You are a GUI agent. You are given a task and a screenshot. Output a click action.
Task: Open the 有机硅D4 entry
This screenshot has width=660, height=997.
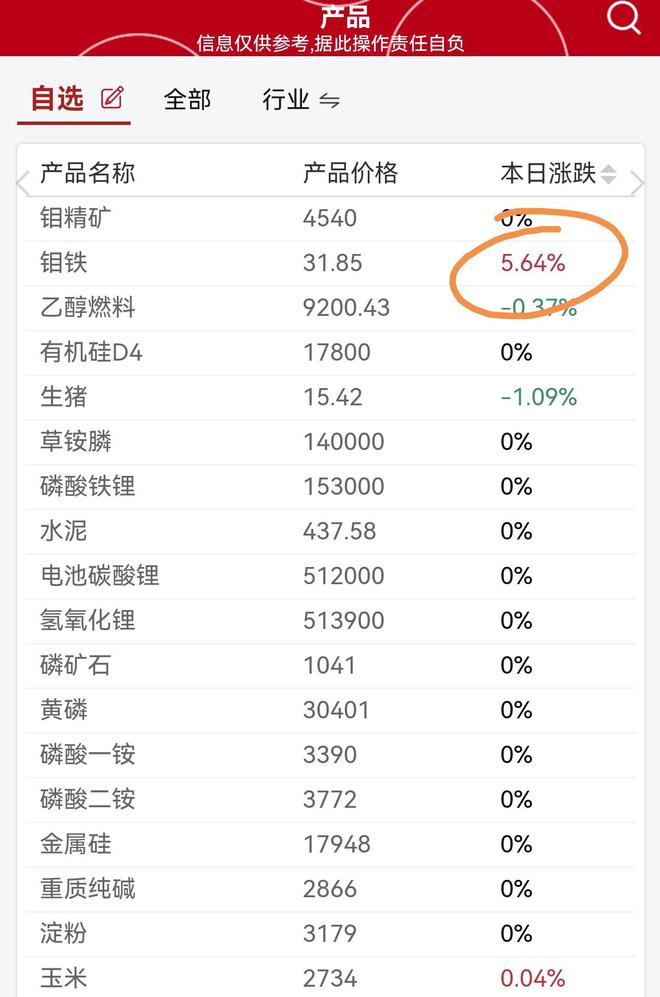click(x=331, y=353)
